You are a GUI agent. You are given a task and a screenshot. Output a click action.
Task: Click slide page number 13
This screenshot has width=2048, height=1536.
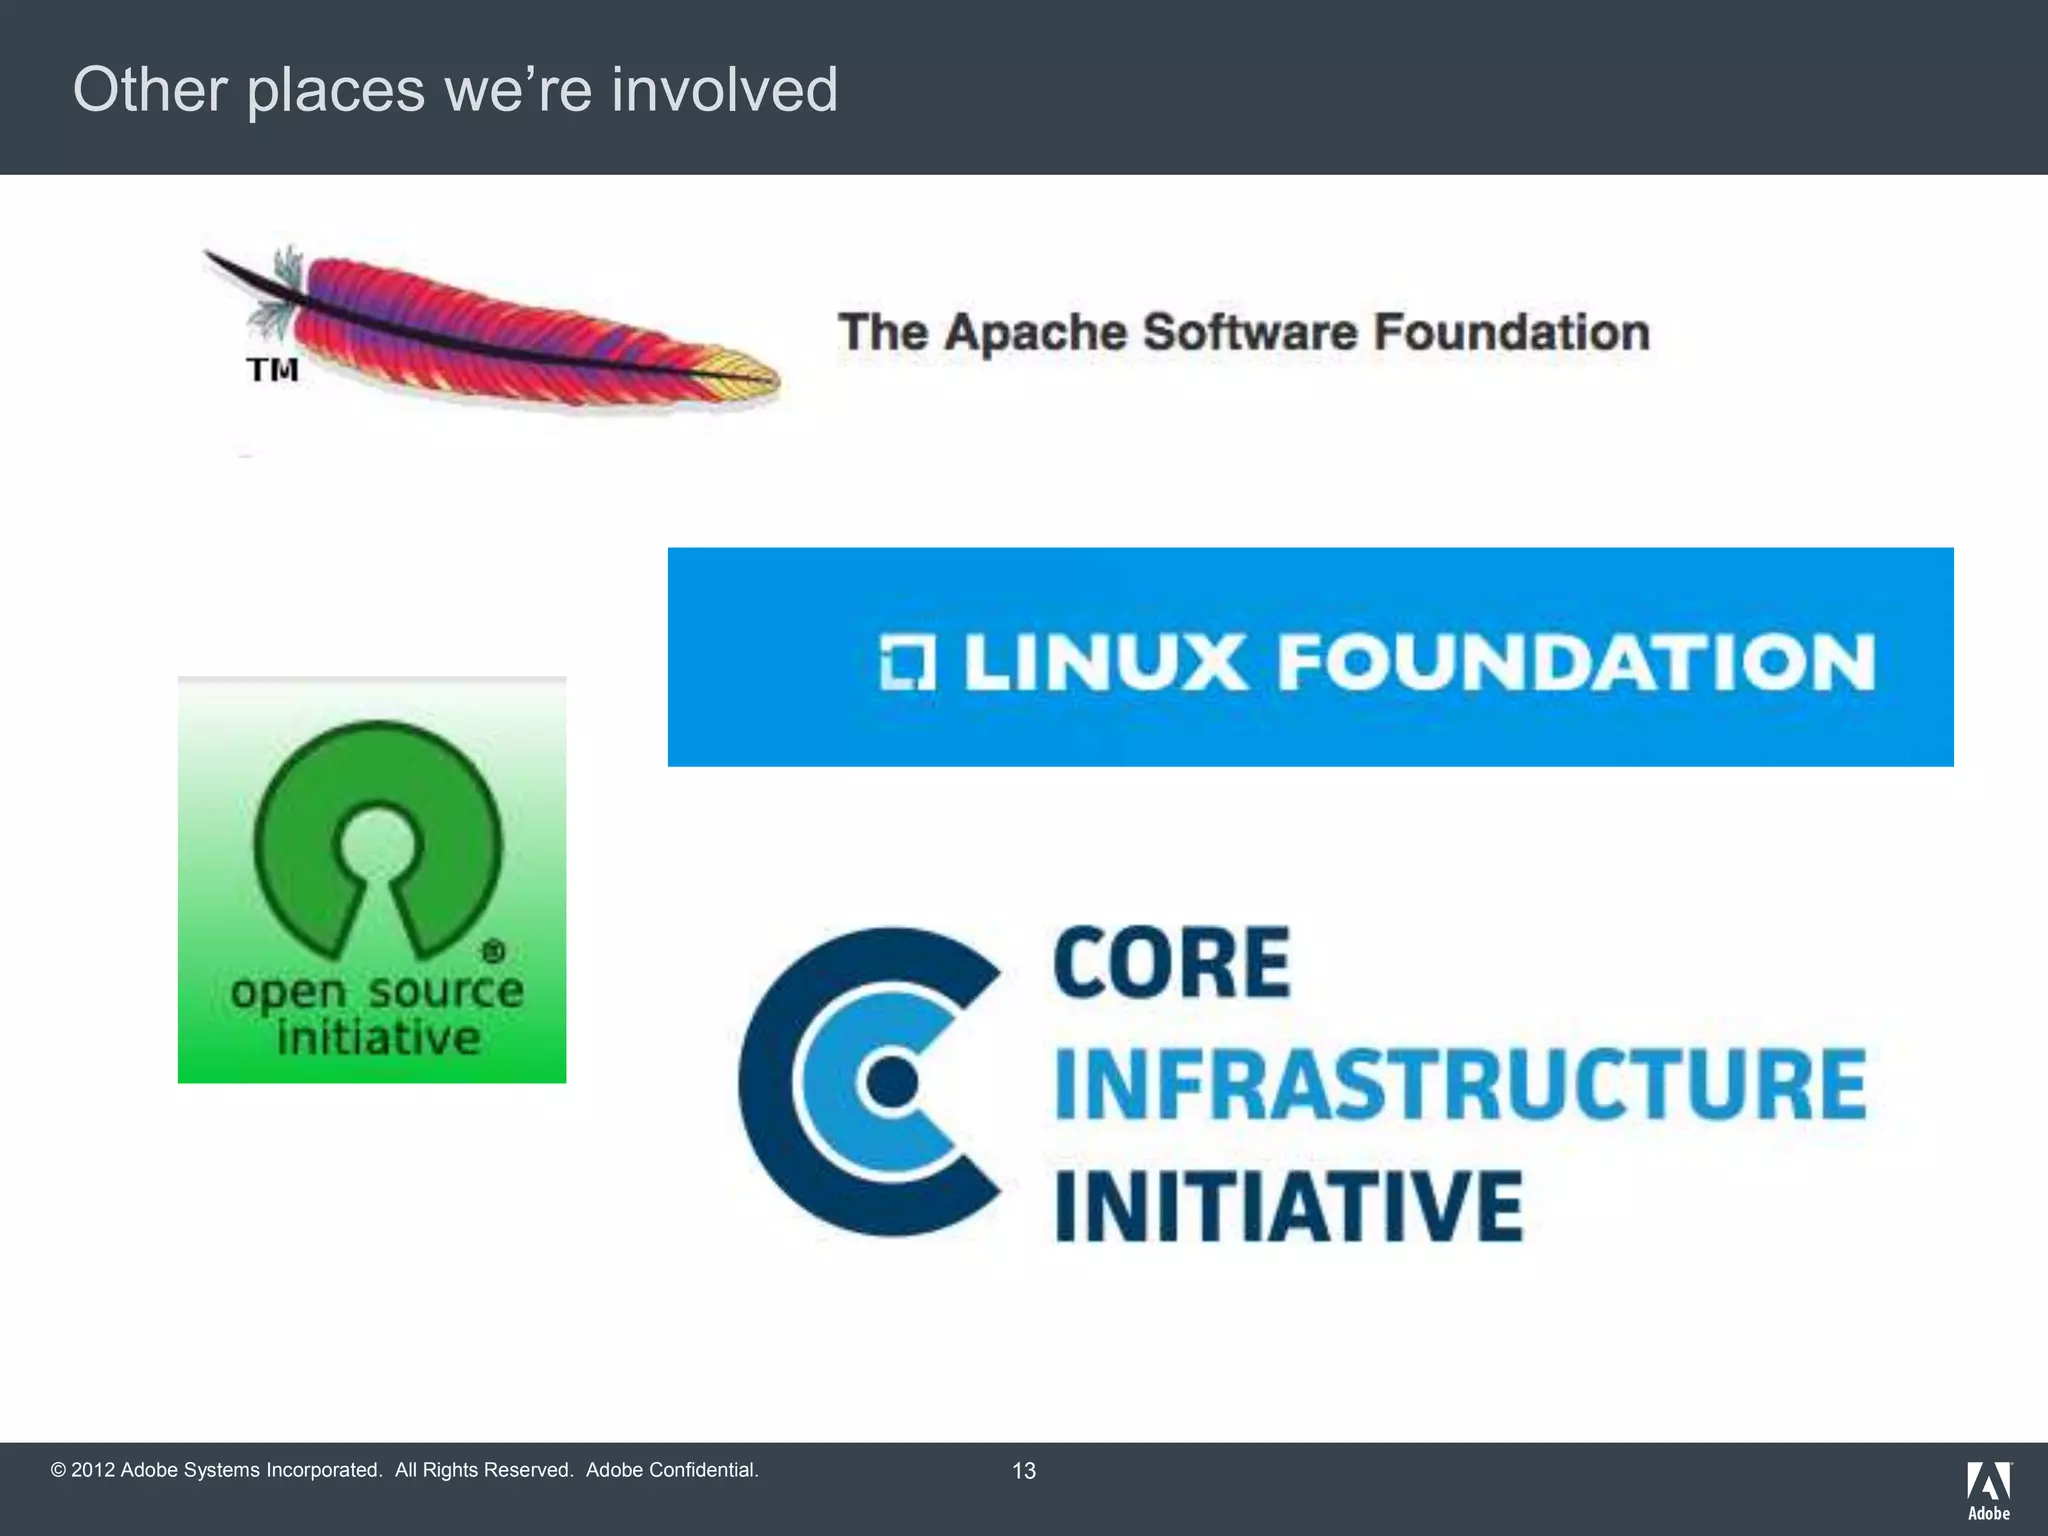click(1024, 1470)
